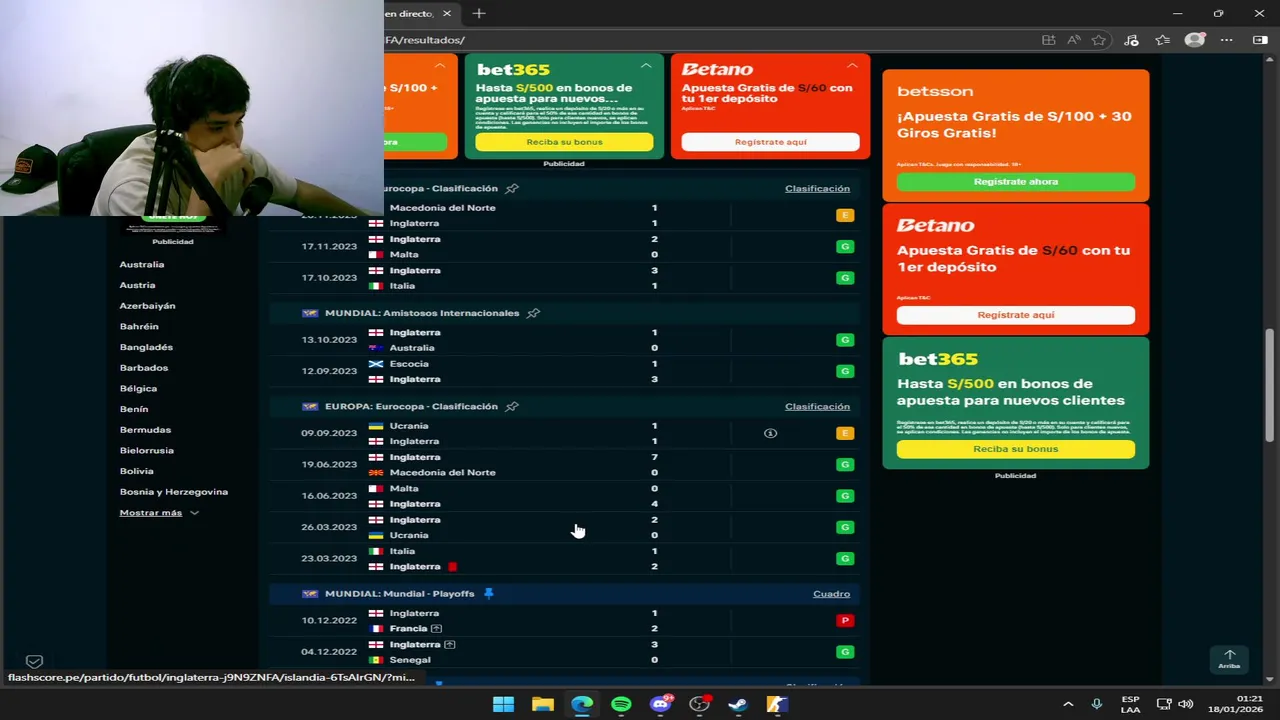Click betsson Regístrate ahora button
The width and height of the screenshot is (1280, 720).
tap(1015, 182)
